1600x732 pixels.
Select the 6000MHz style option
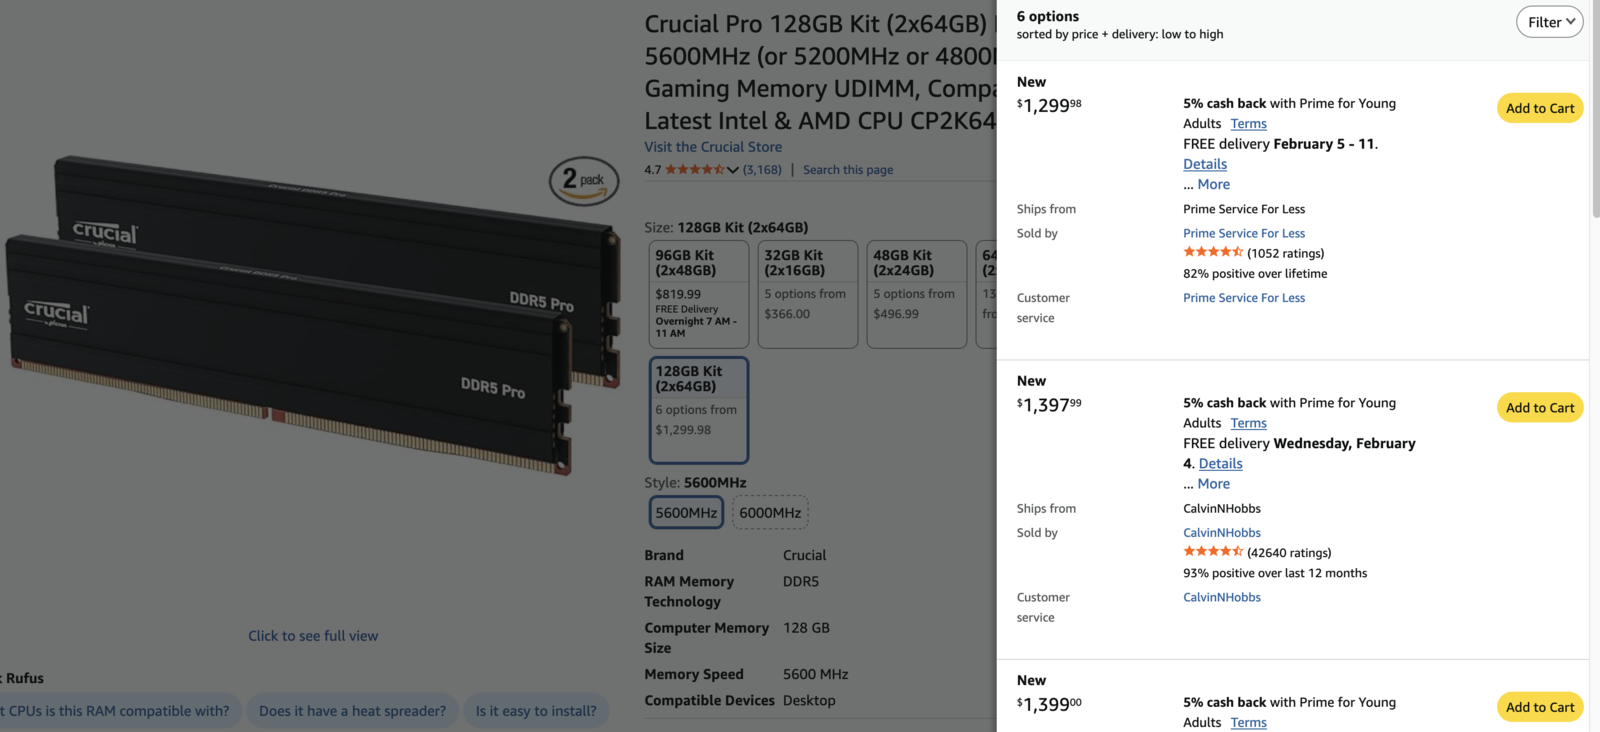770,513
